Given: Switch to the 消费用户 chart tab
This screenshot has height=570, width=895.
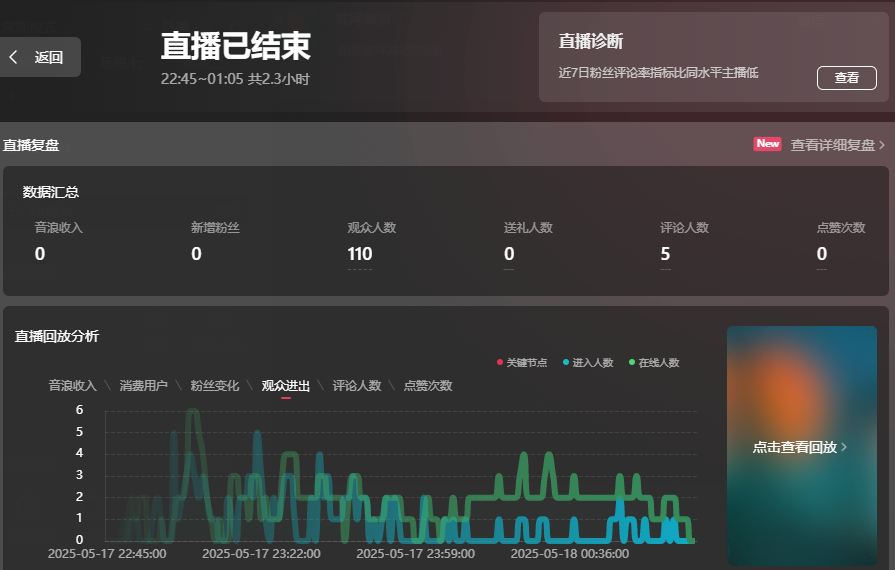Looking at the screenshot, I should 143,386.
